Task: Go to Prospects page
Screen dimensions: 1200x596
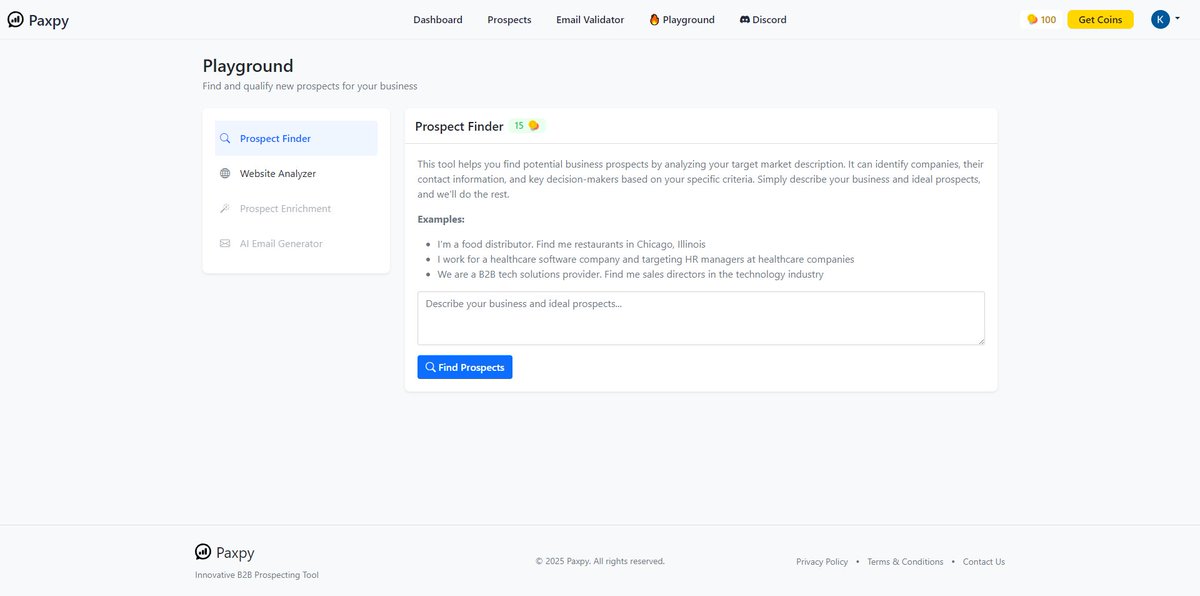Action: [509, 20]
